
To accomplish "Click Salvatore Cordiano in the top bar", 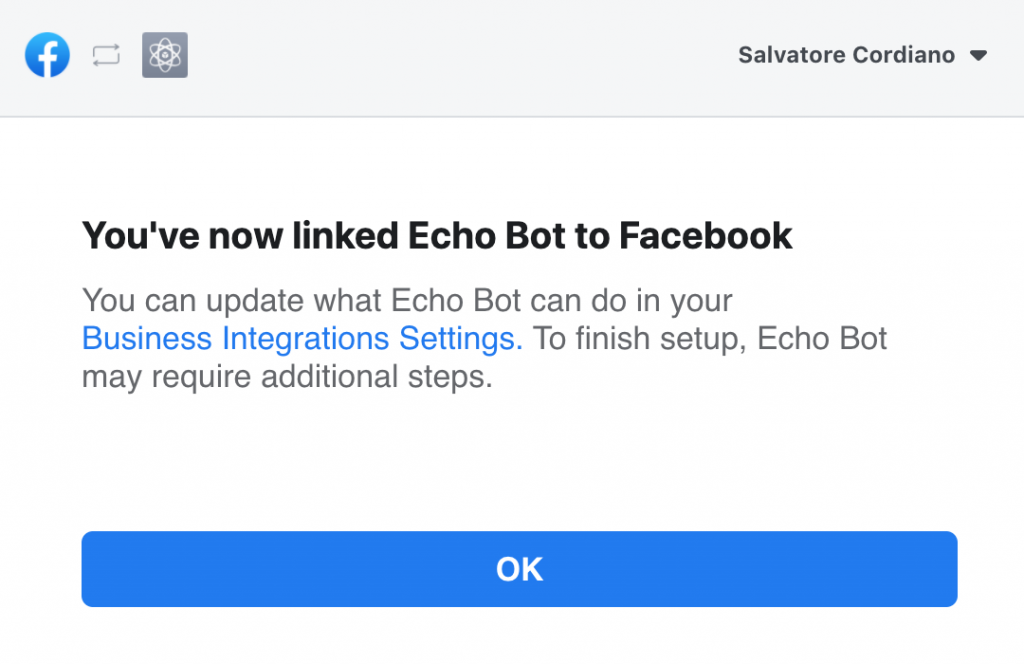I will [x=845, y=55].
